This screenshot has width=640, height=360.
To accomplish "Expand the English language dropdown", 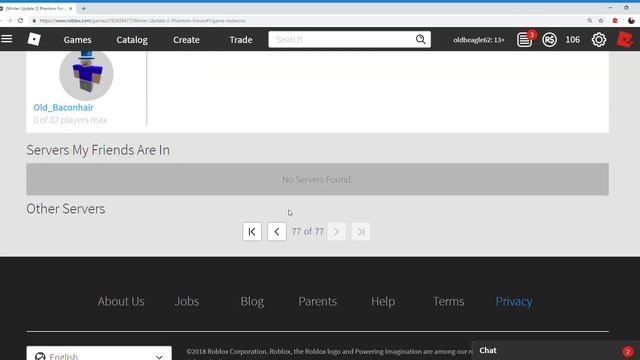I will coord(99,354).
